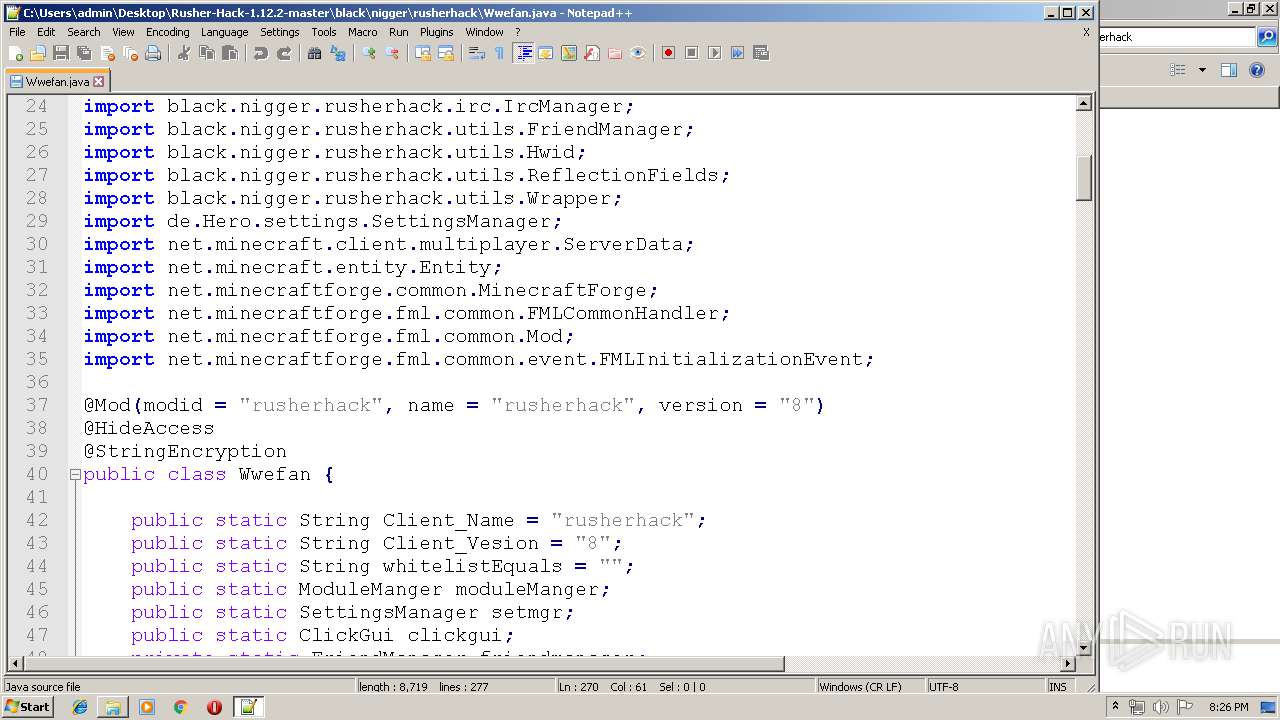Redo using the toolbar arrow icon
This screenshot has width=1280, height=720.
[x=284, y=53]
